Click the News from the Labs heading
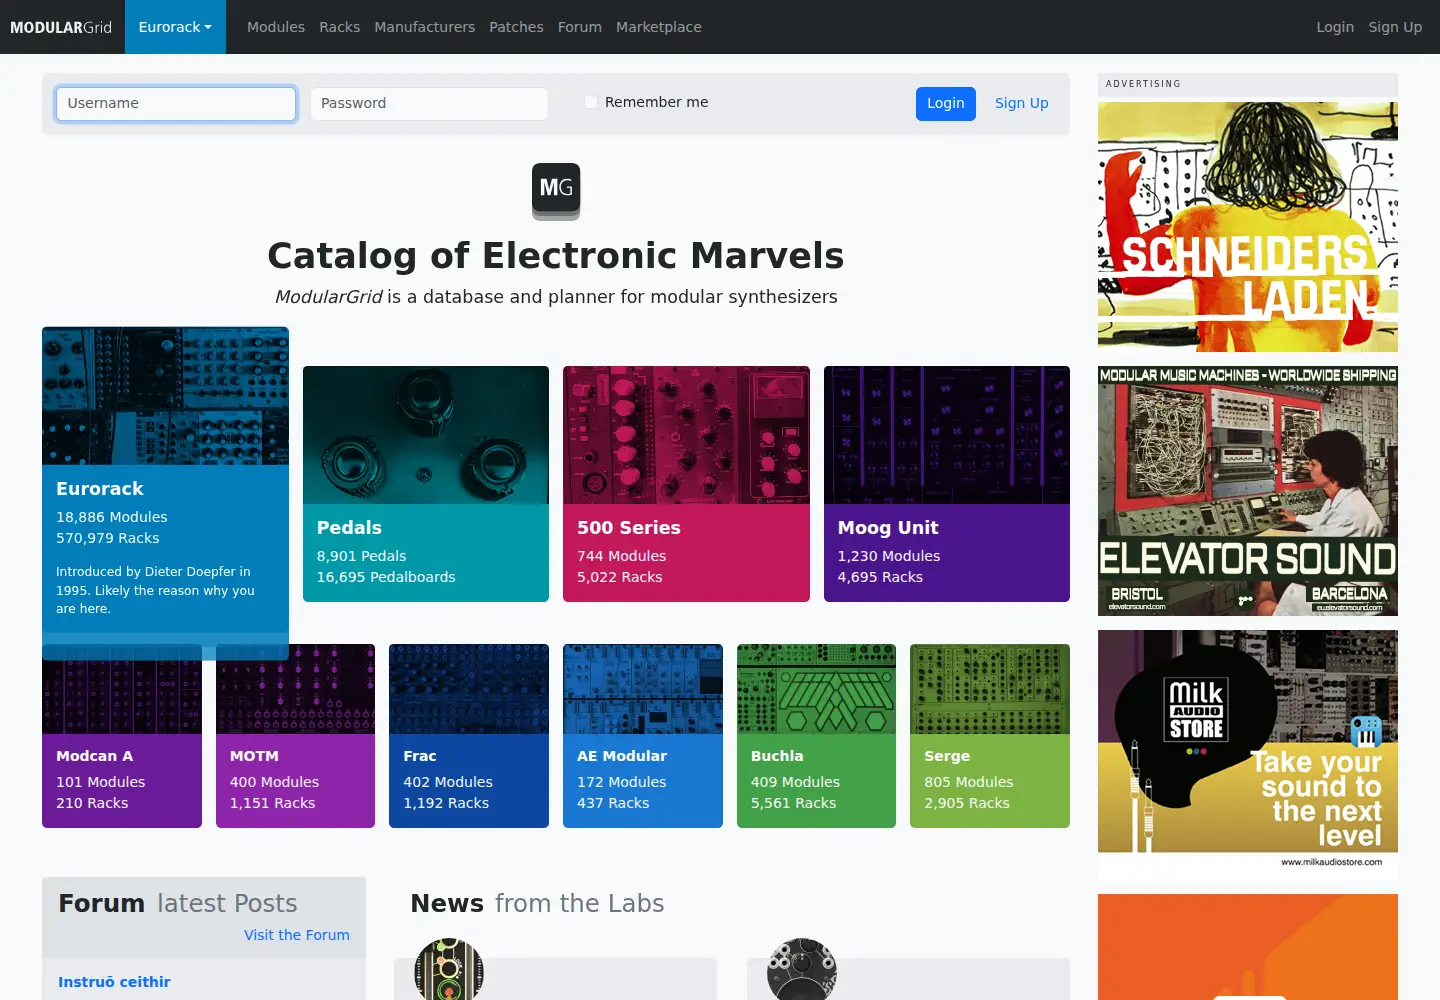 537,903
